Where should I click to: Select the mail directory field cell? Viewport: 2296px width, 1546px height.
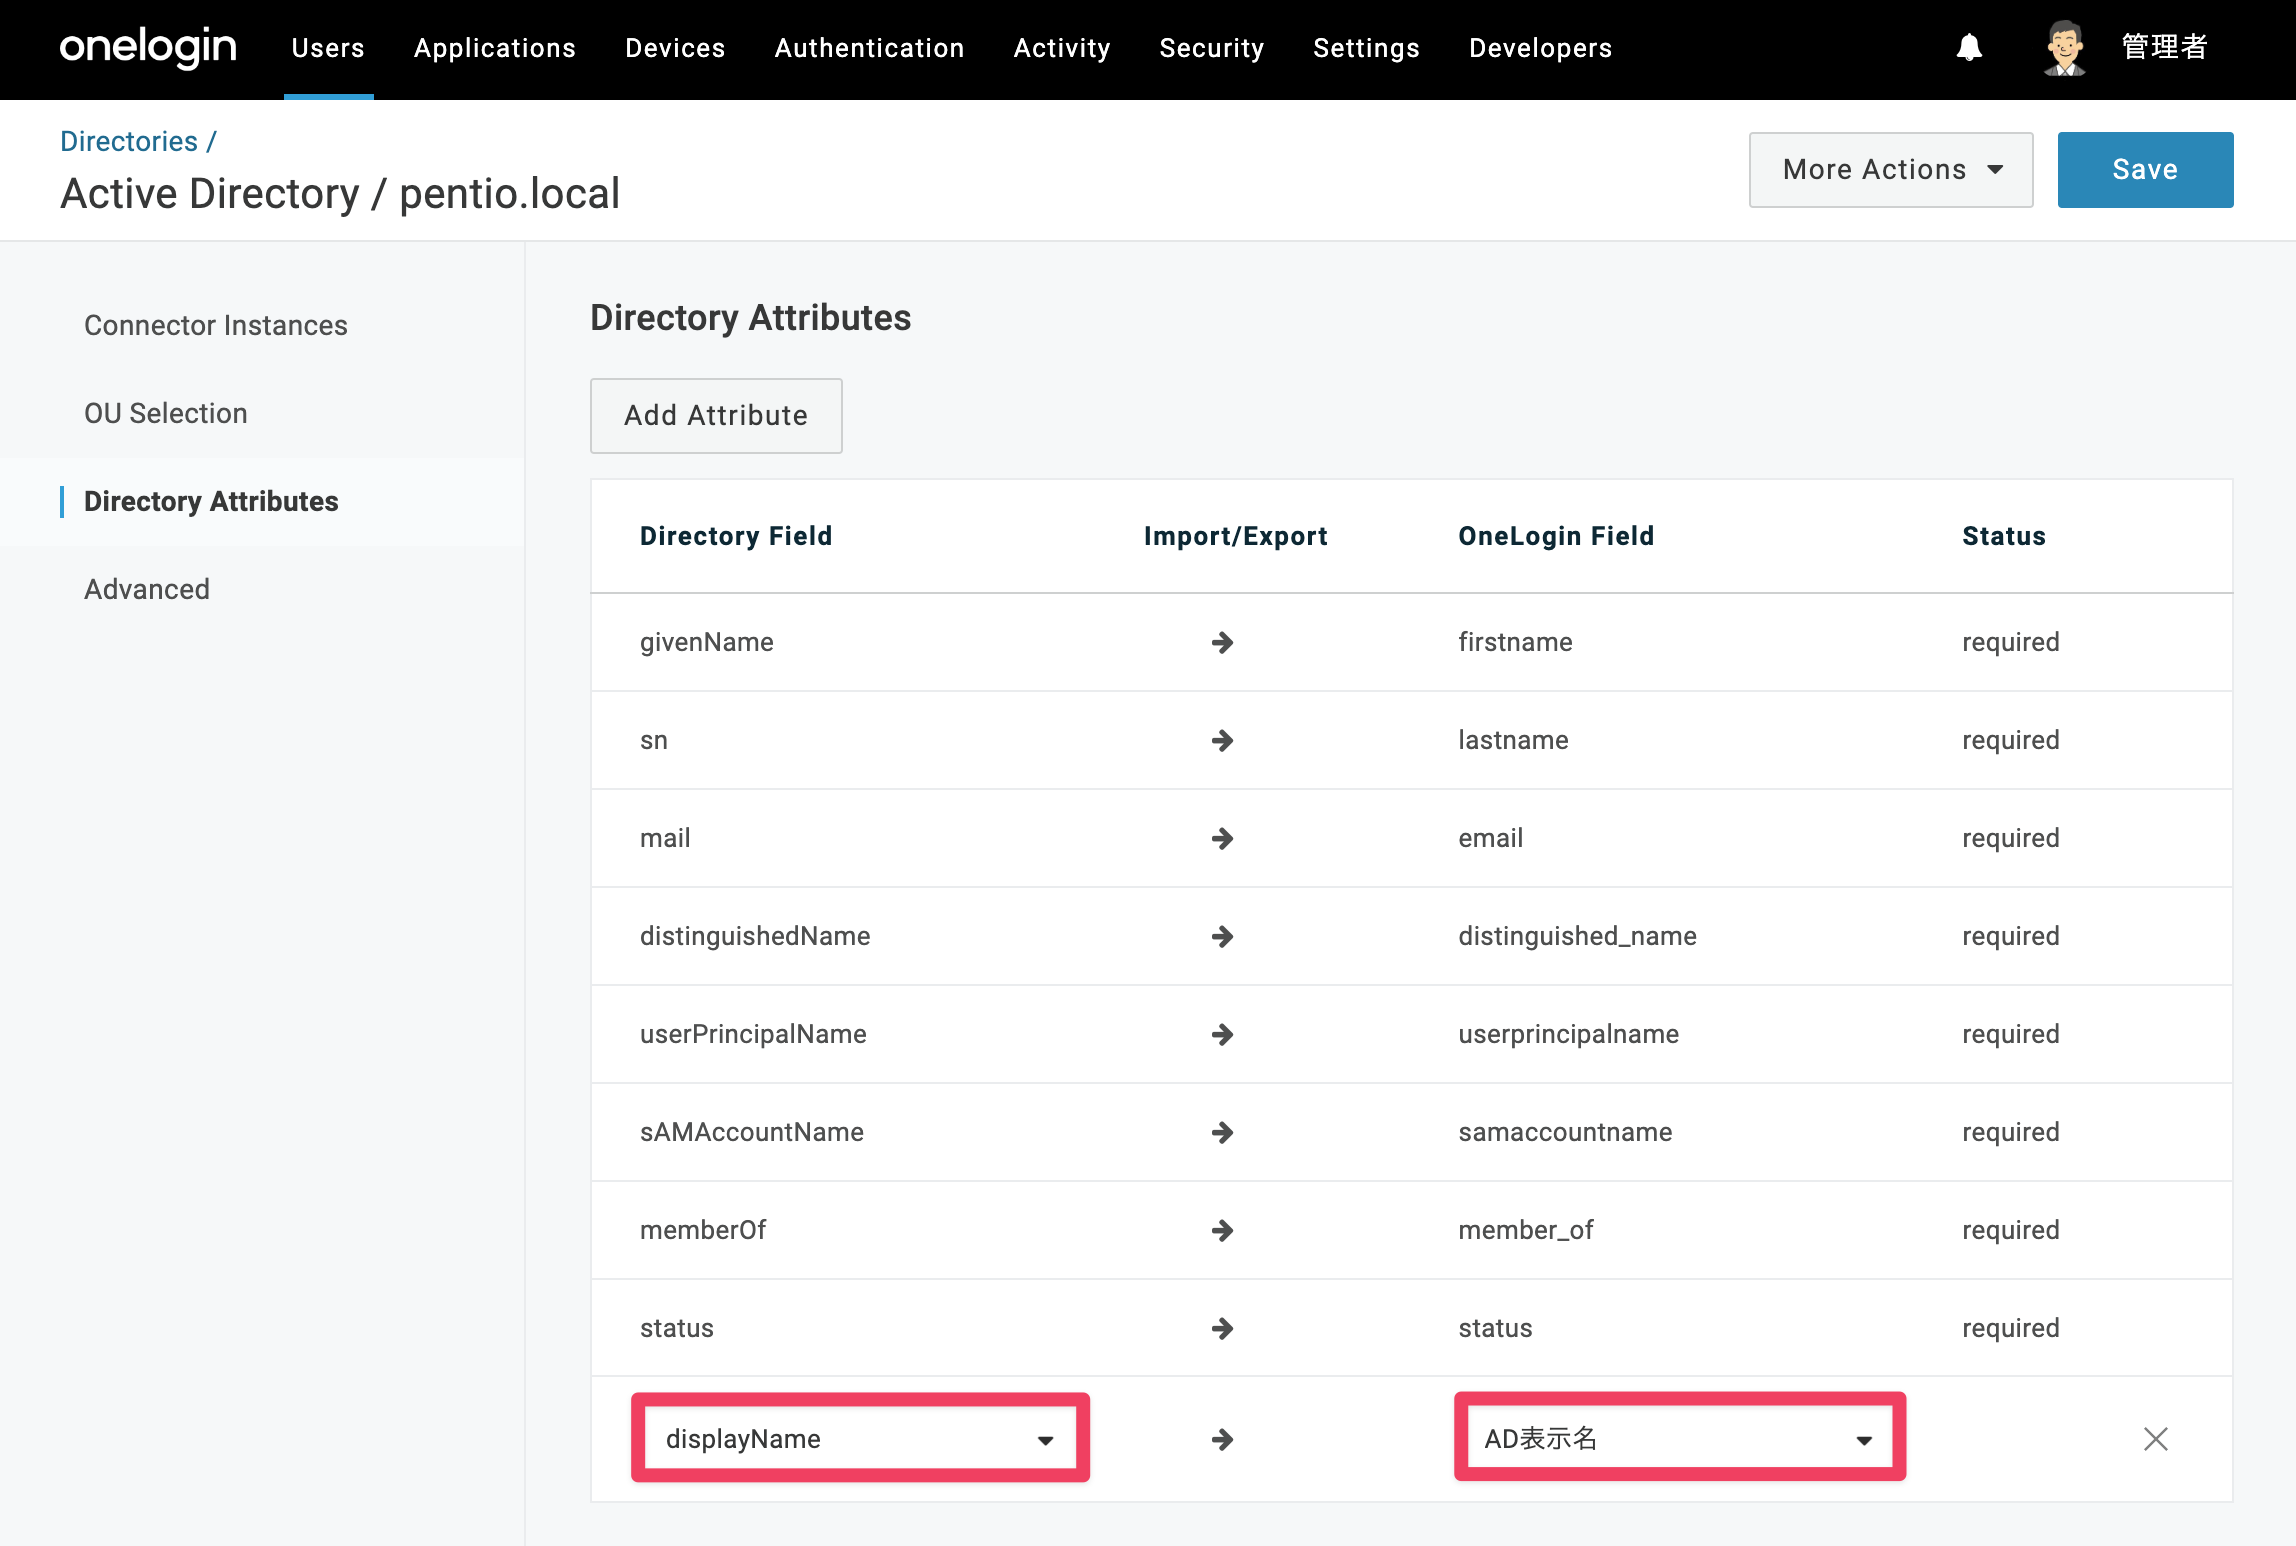(665, 838)
